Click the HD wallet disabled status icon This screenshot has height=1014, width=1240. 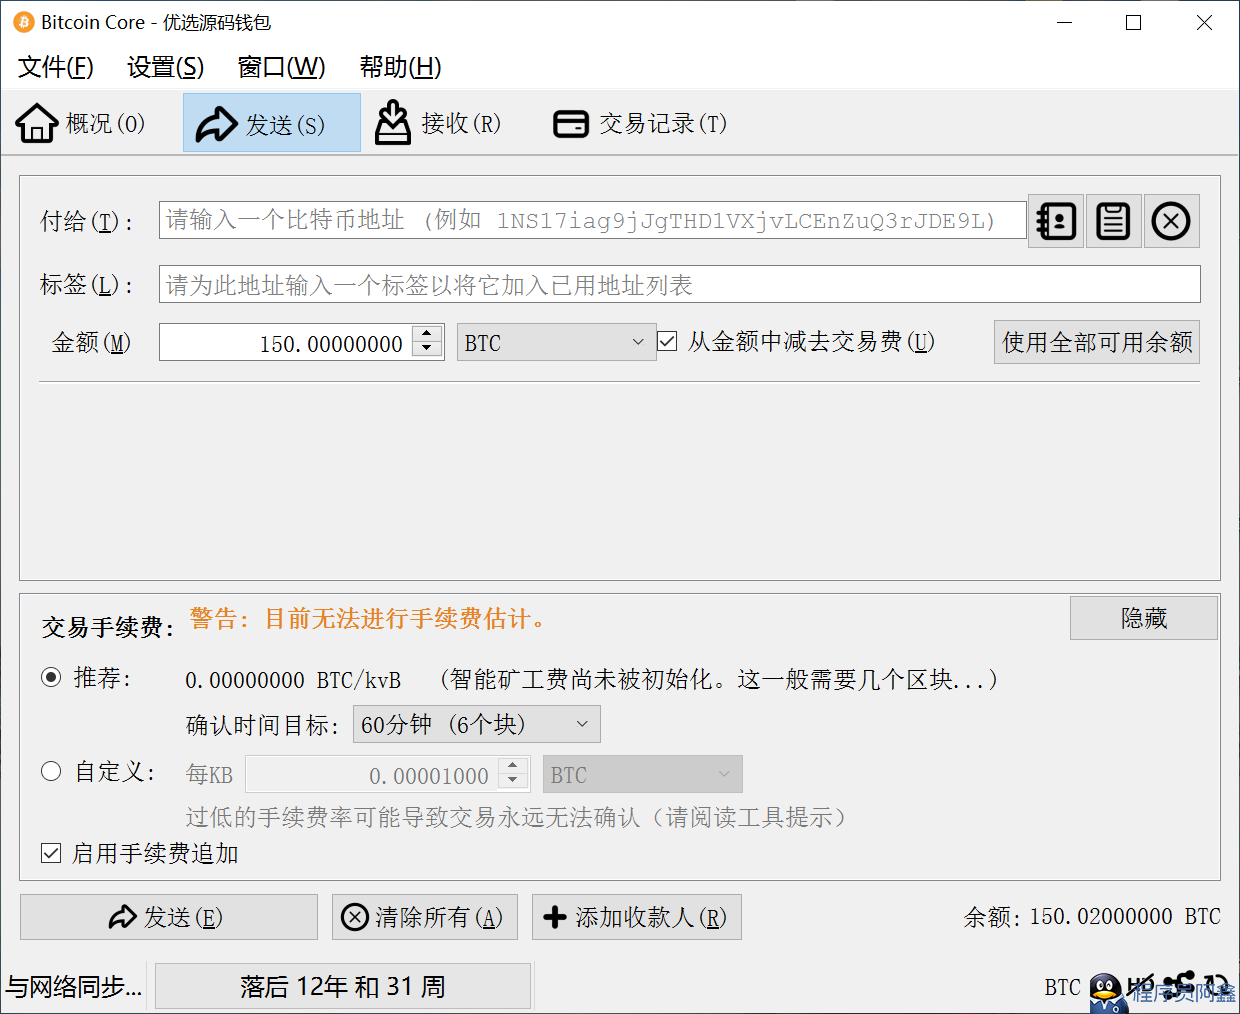pyautogui.click(x=1140, y=986)
